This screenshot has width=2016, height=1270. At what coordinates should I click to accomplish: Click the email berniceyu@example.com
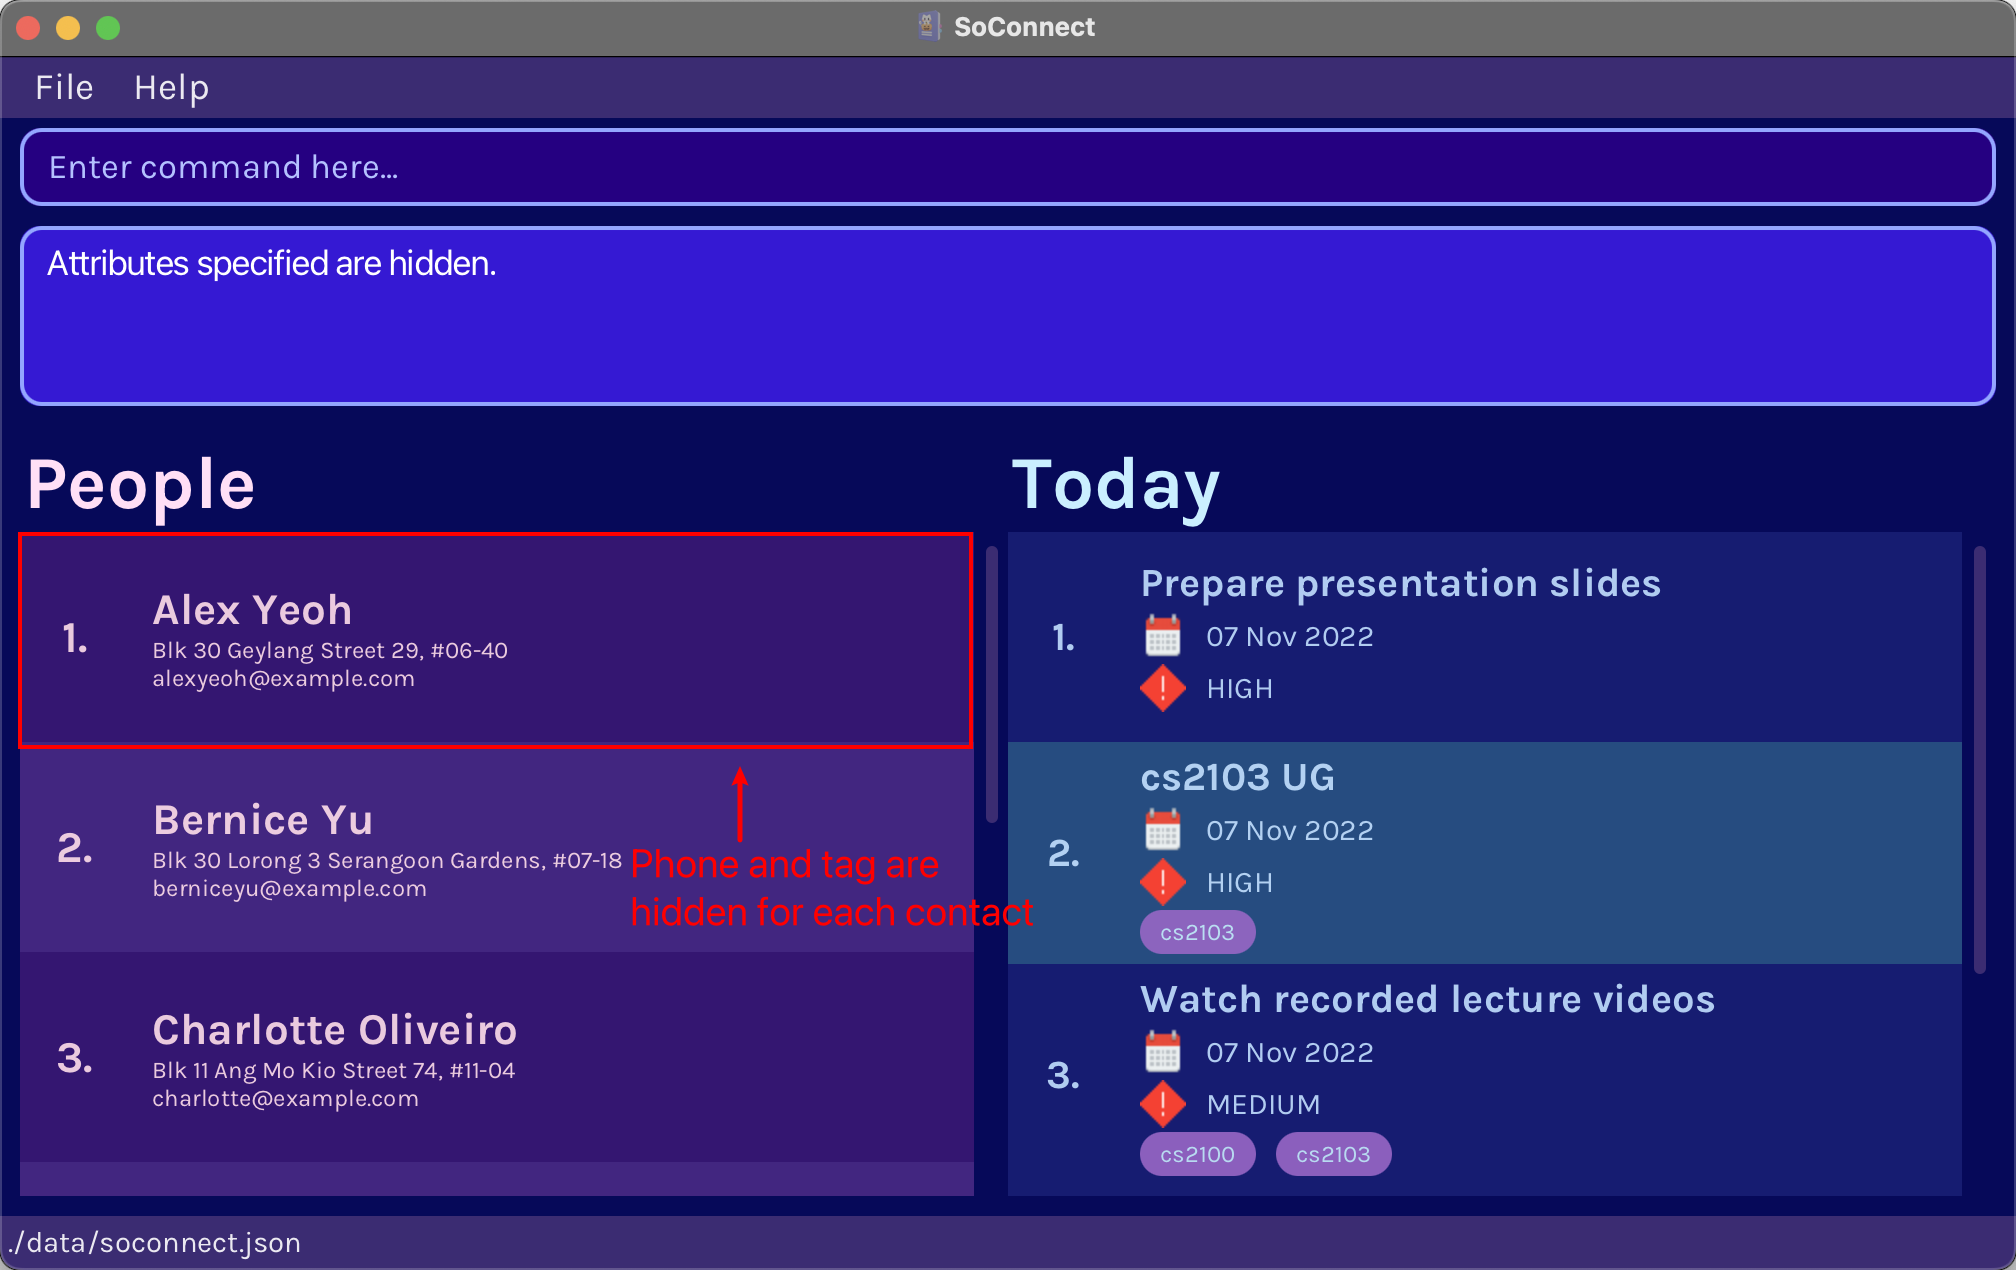289,889
